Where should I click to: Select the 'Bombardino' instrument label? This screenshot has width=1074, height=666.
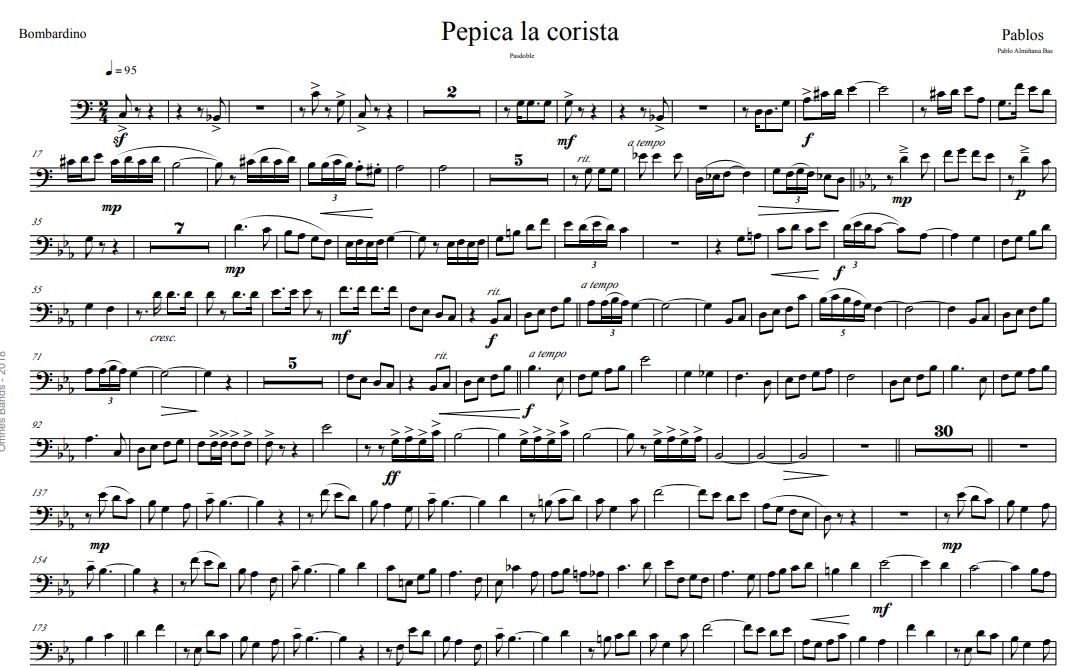click(53, 34)
